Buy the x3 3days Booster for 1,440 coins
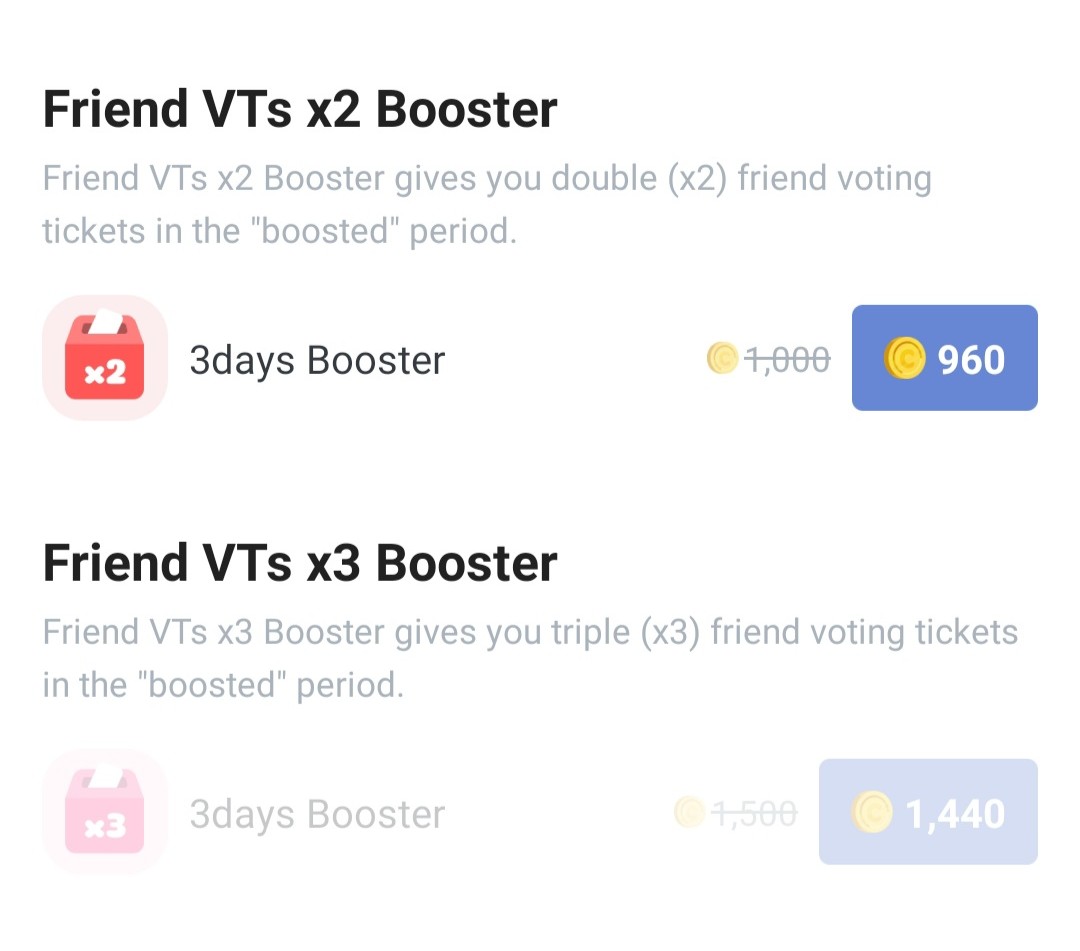Image resolution: width=1080 pixels, height=951 pixels. [928, 812]
